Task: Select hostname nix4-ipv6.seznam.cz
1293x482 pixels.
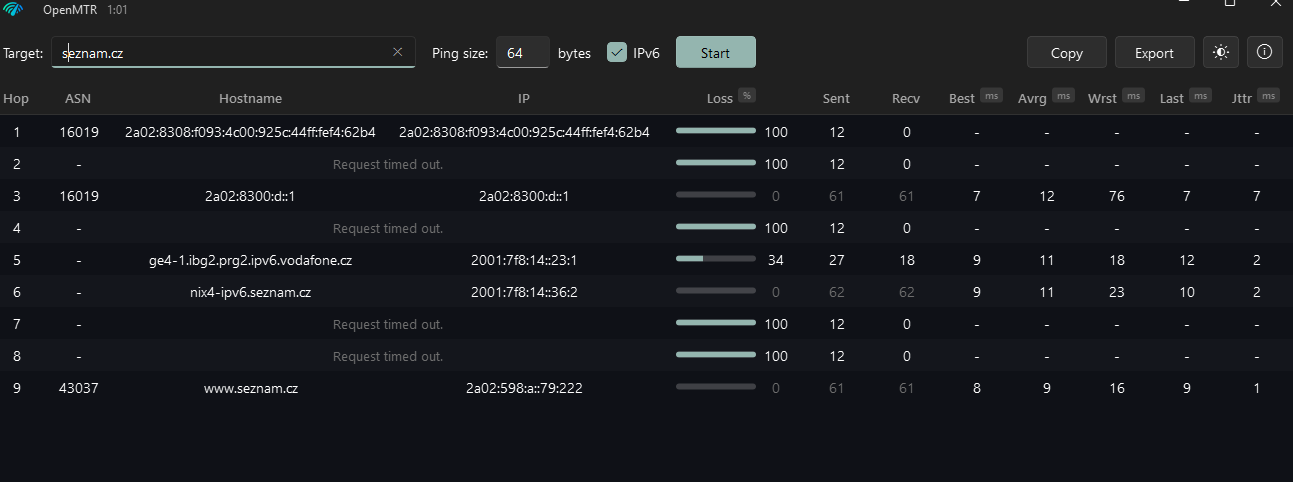Action: pyautogui.click(x=250, y=292)
